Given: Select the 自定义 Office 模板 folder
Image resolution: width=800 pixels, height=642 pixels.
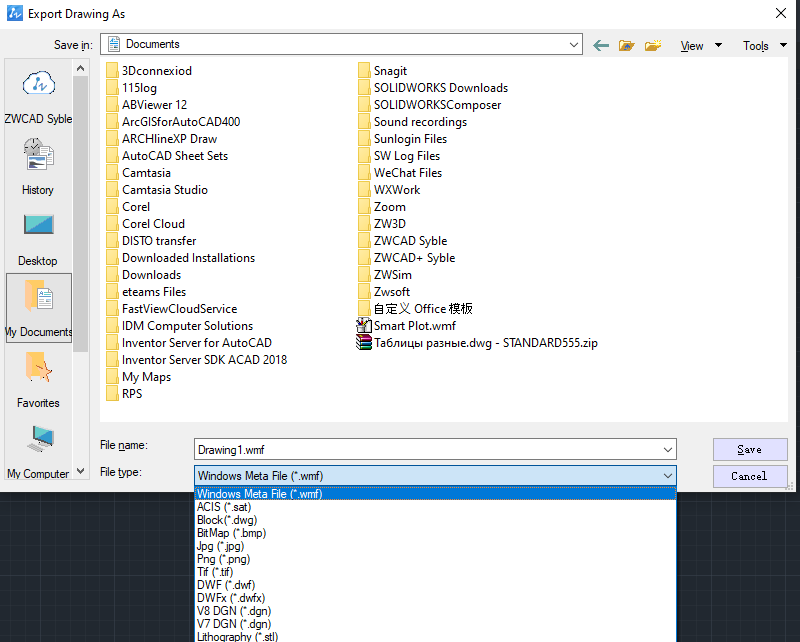Looking at the screenshot, I should pos(416,309).
